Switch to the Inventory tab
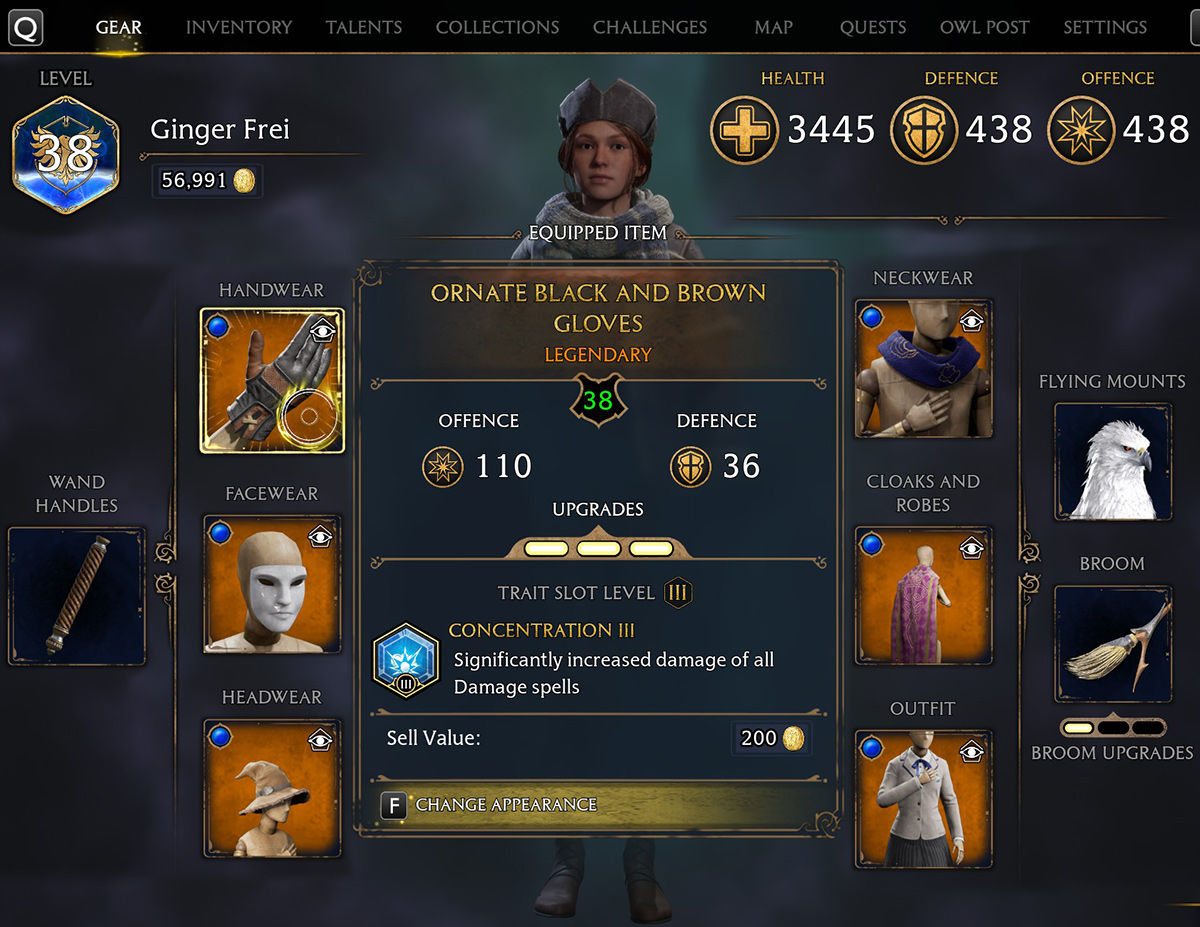1200x927 pixels. (239, 27)
